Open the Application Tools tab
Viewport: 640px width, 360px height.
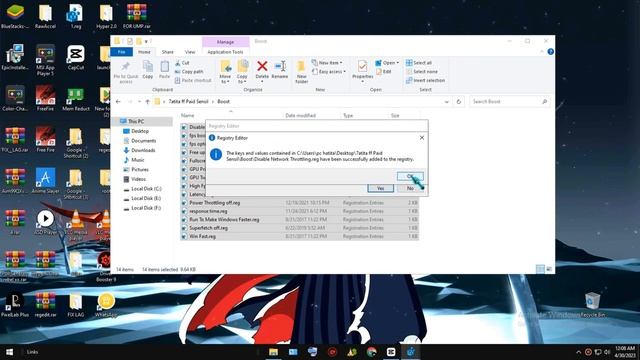click(x=225, y=52)
